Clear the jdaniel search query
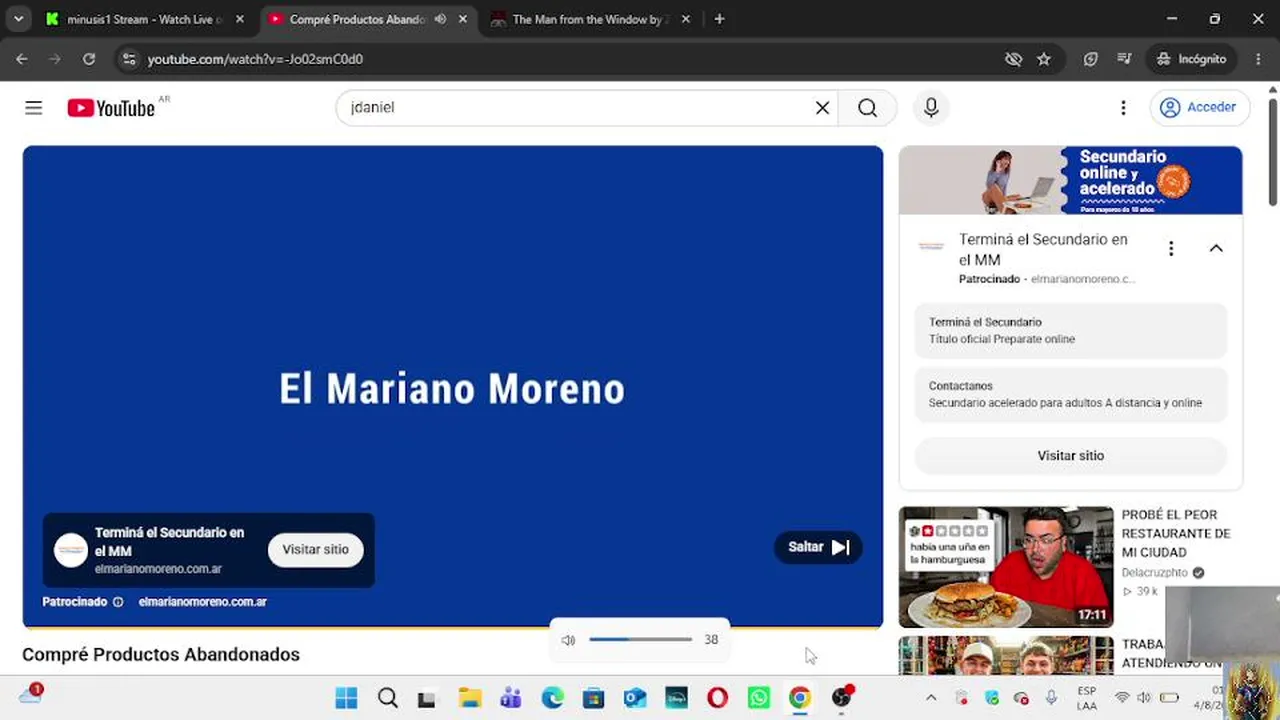The image size is (1280, 720). (x=822, y=108)
